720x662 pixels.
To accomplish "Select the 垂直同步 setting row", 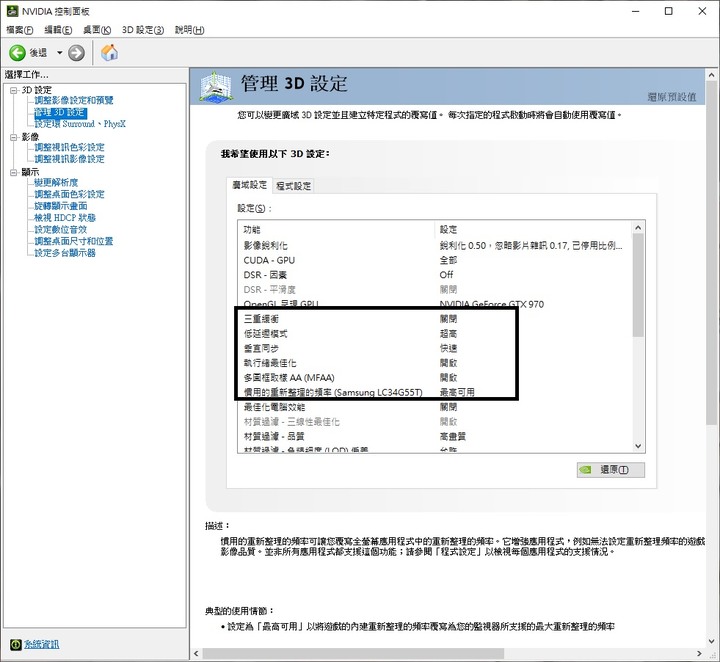I will 435,348.
